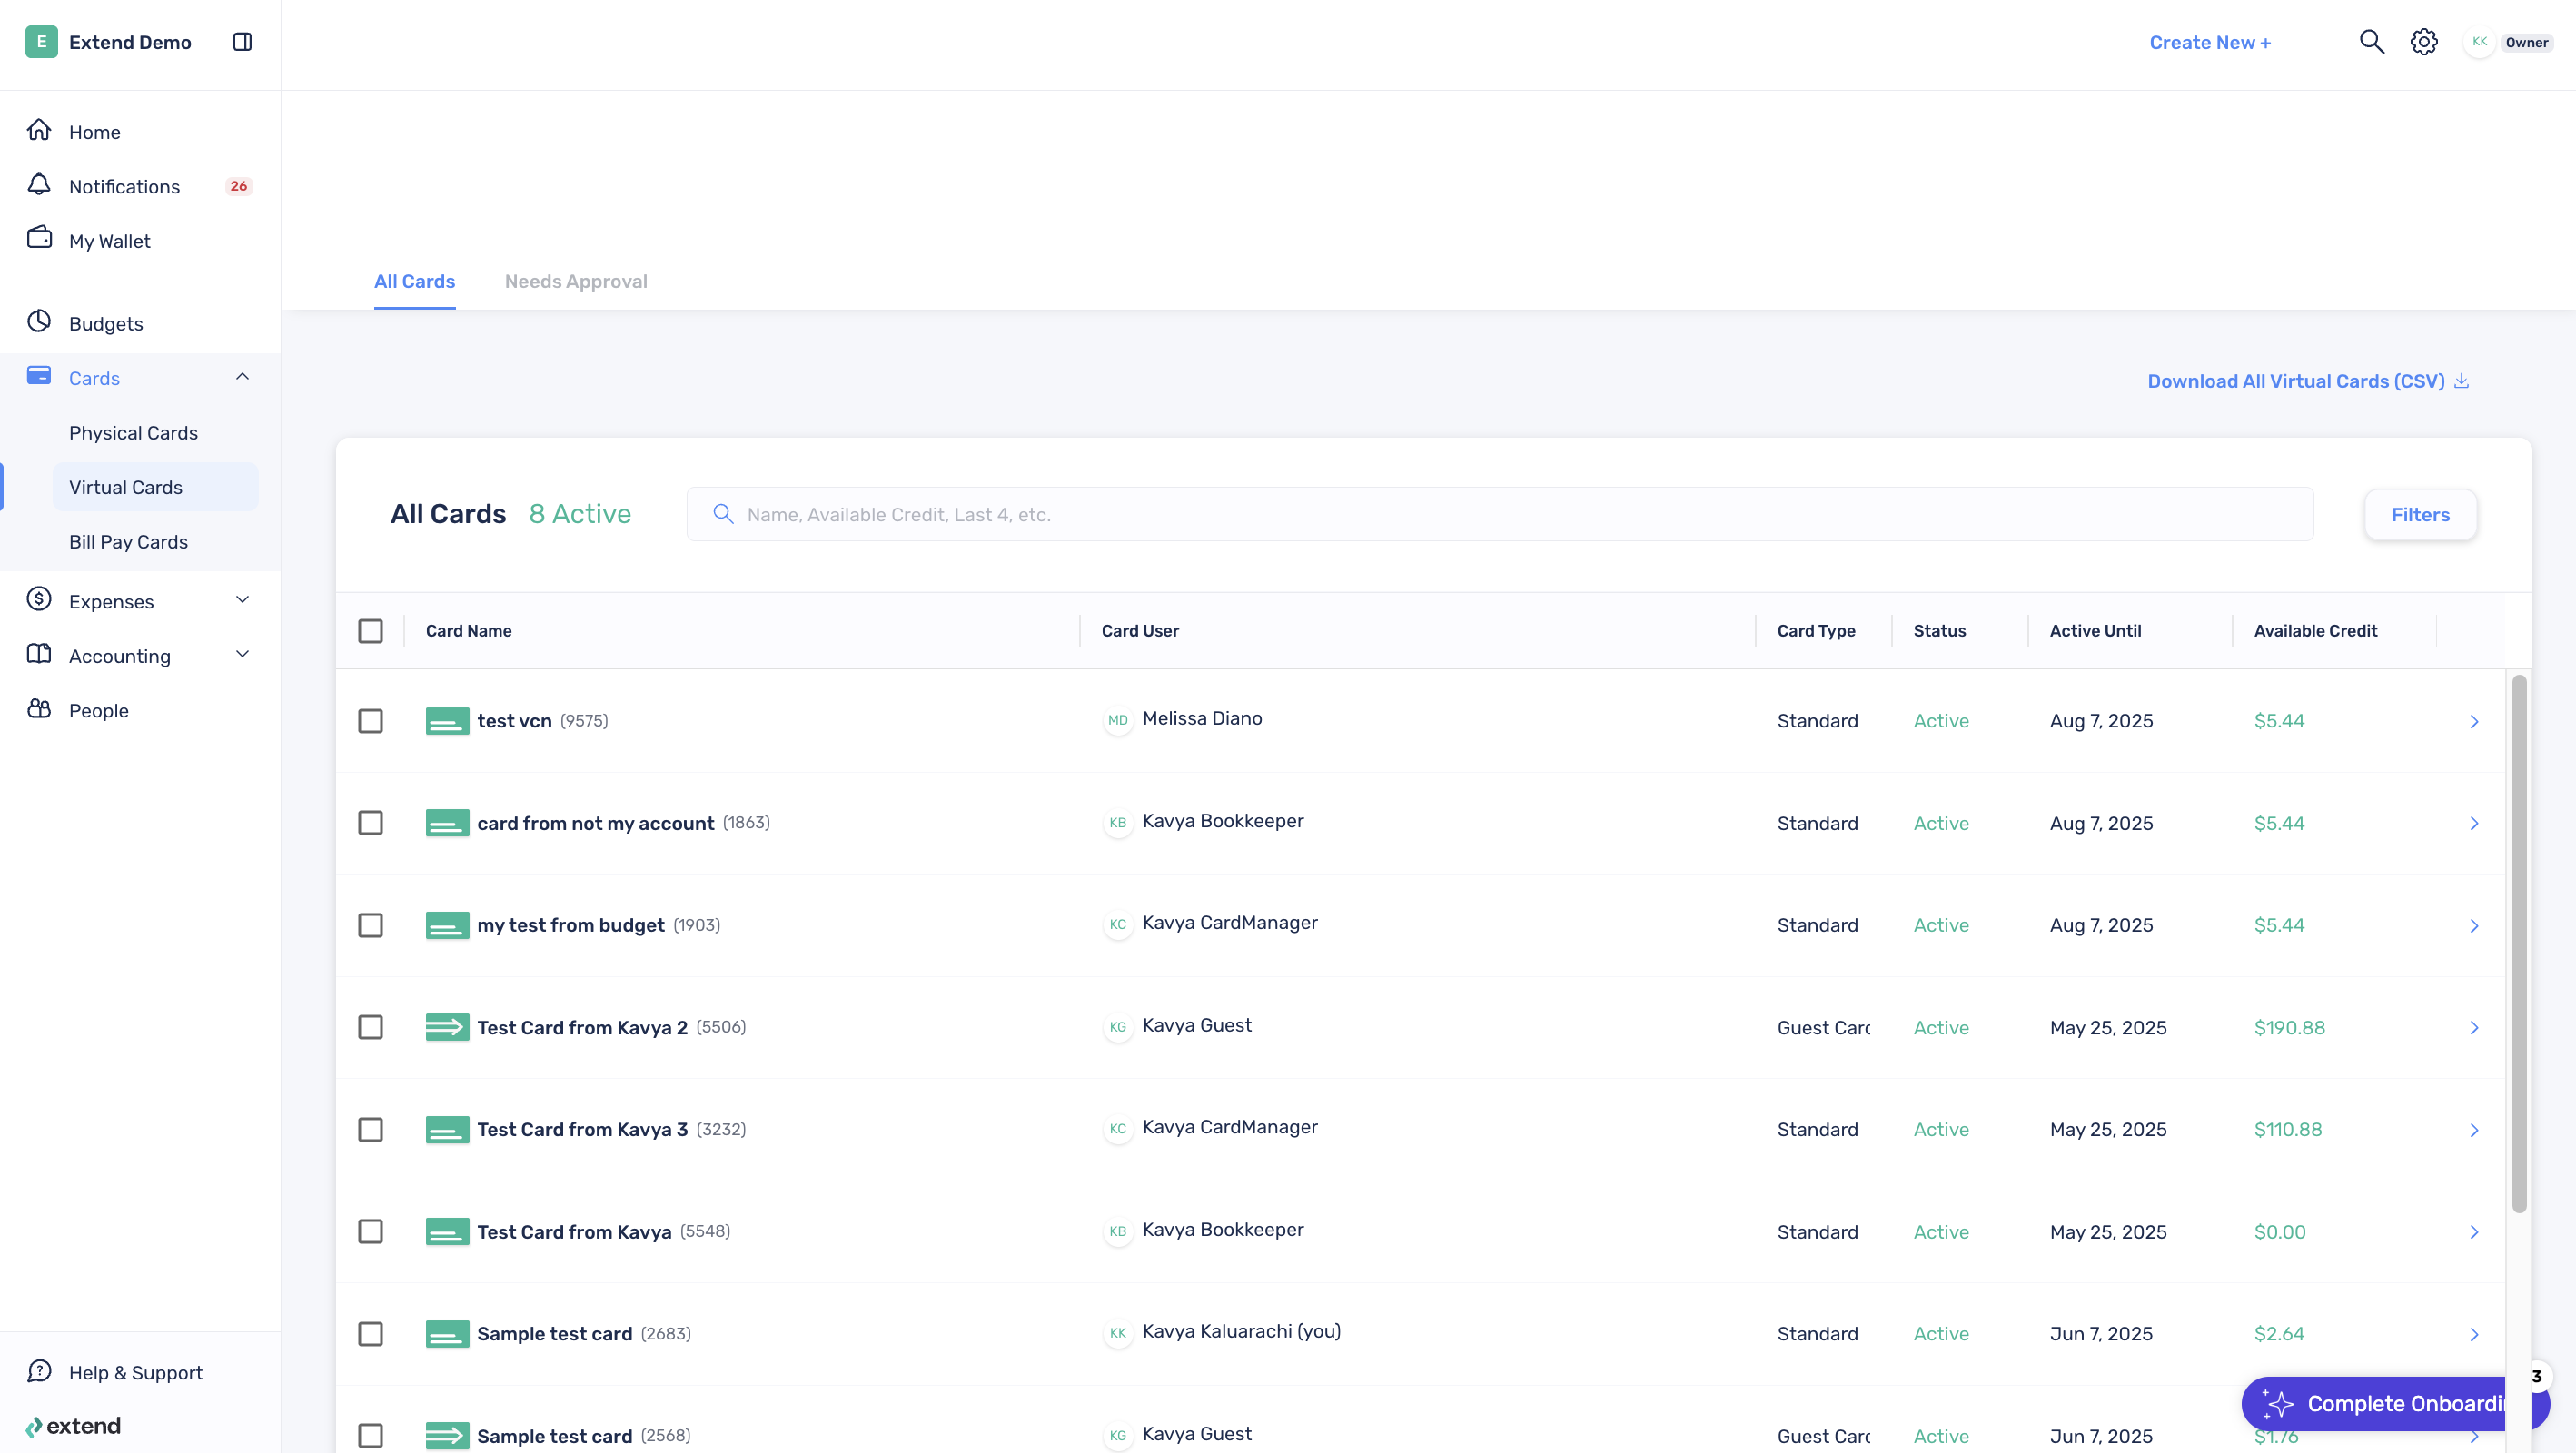Check the box for card from not my account
2576x1453 pixels.
coord(370,823)
